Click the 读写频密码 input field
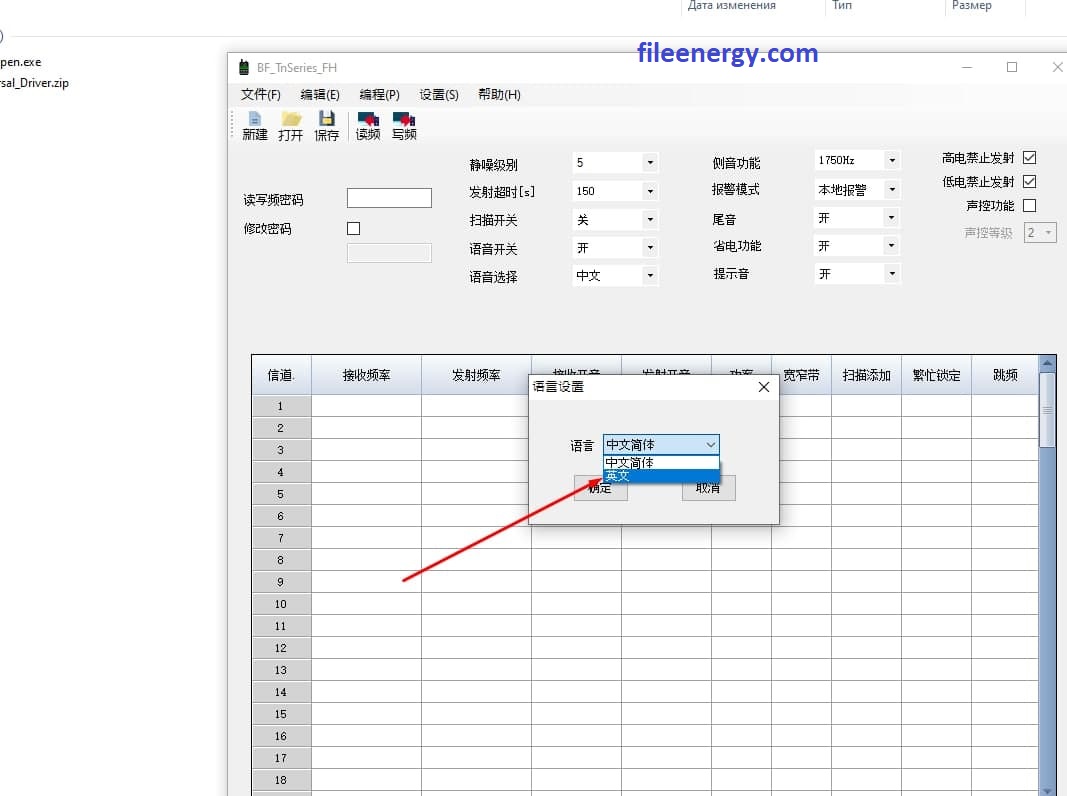The image size is (1067, 796). point(389,198)
